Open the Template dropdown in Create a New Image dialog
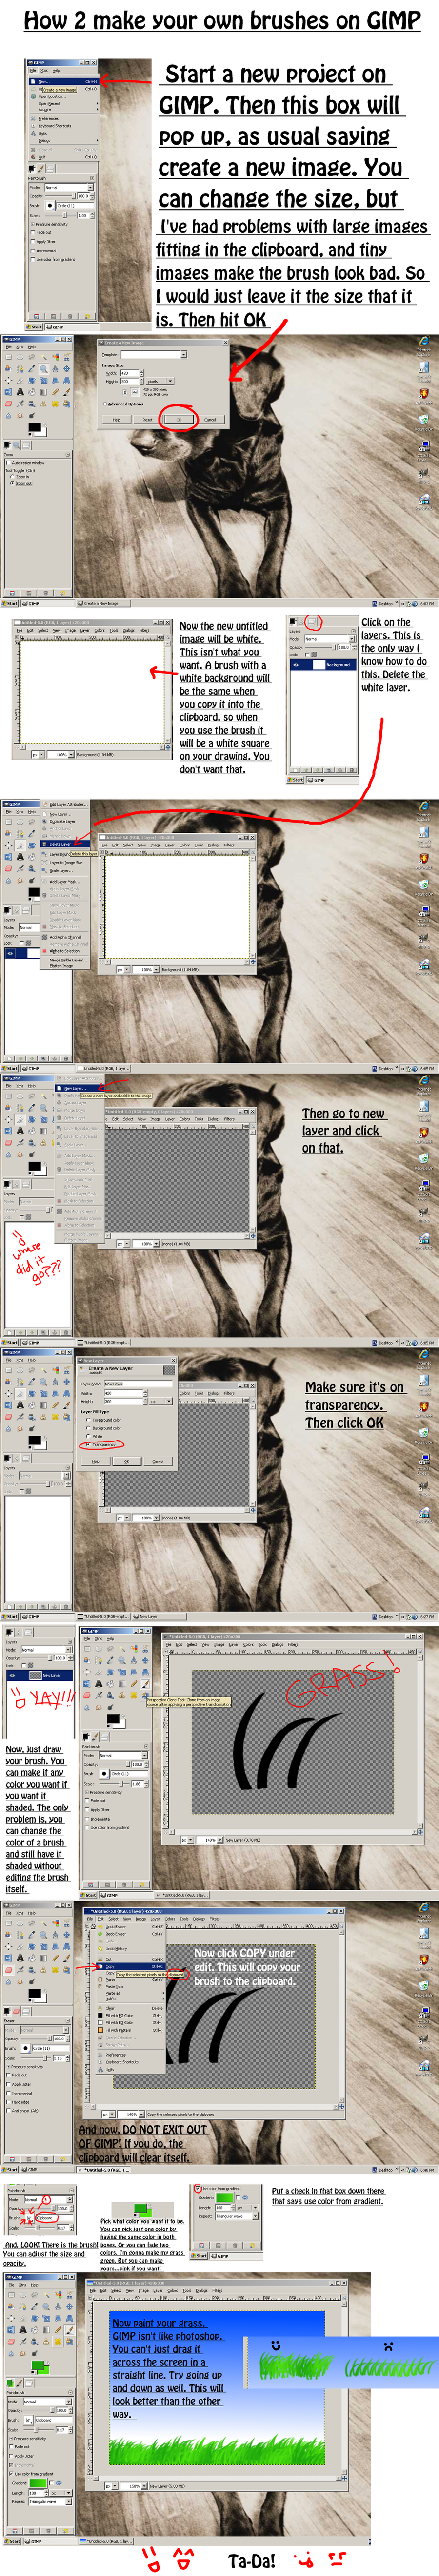Image resolution: width=439 pixels, height=2576 pixels. [155, 355]
